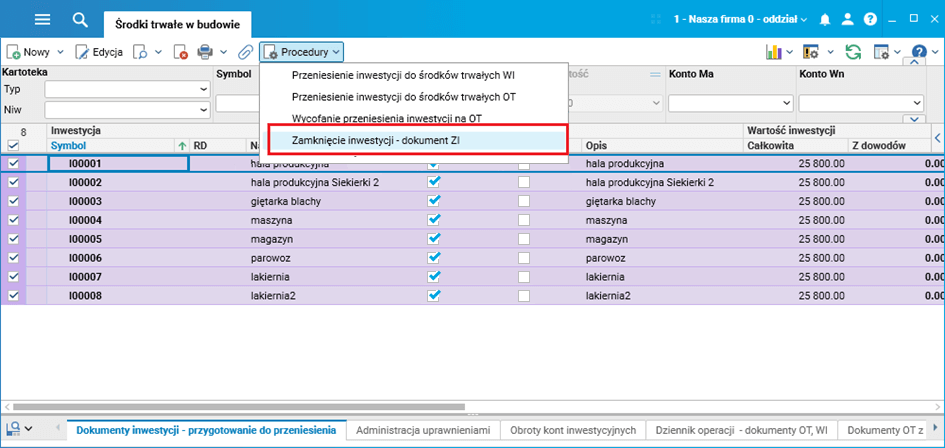Toggle the Procedury dropdown button
The width and height of the screenshot is (945, 448).
tap(302, 52)
